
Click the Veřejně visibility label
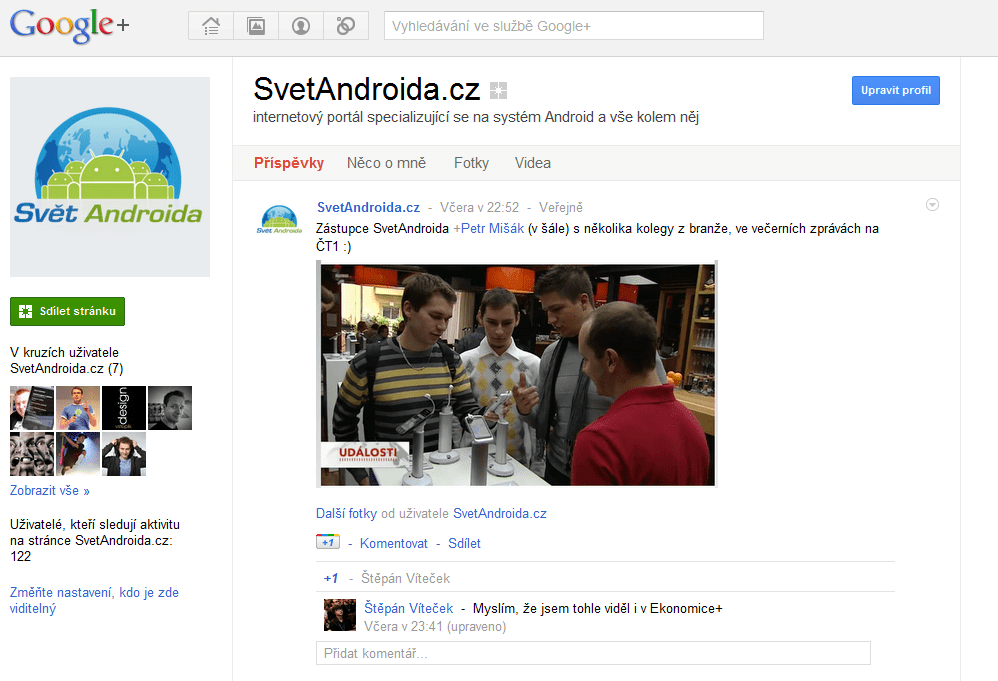[x=561, y=207]
